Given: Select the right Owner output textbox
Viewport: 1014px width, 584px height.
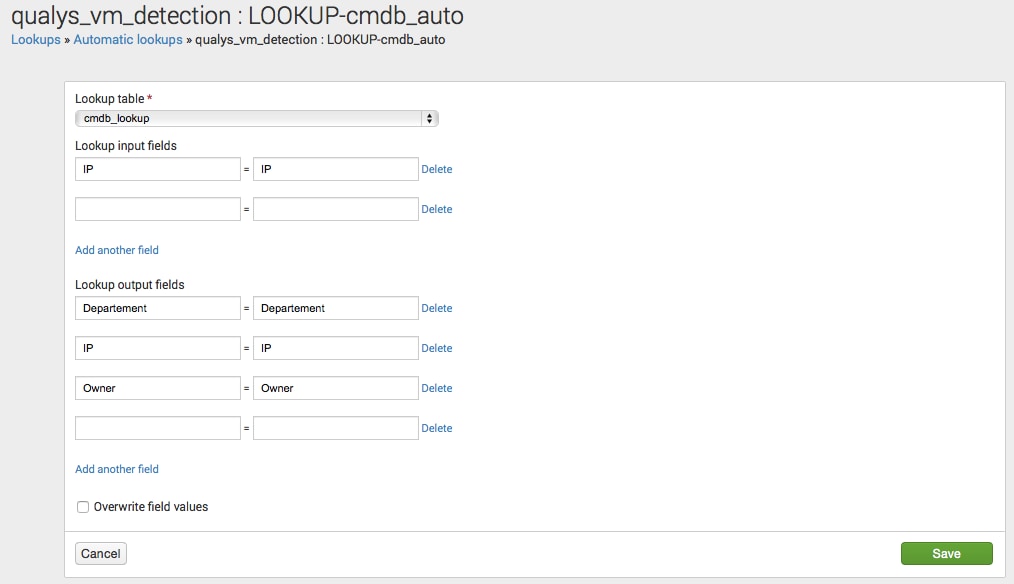Looking at the screenshot, I should click(335, 388).
